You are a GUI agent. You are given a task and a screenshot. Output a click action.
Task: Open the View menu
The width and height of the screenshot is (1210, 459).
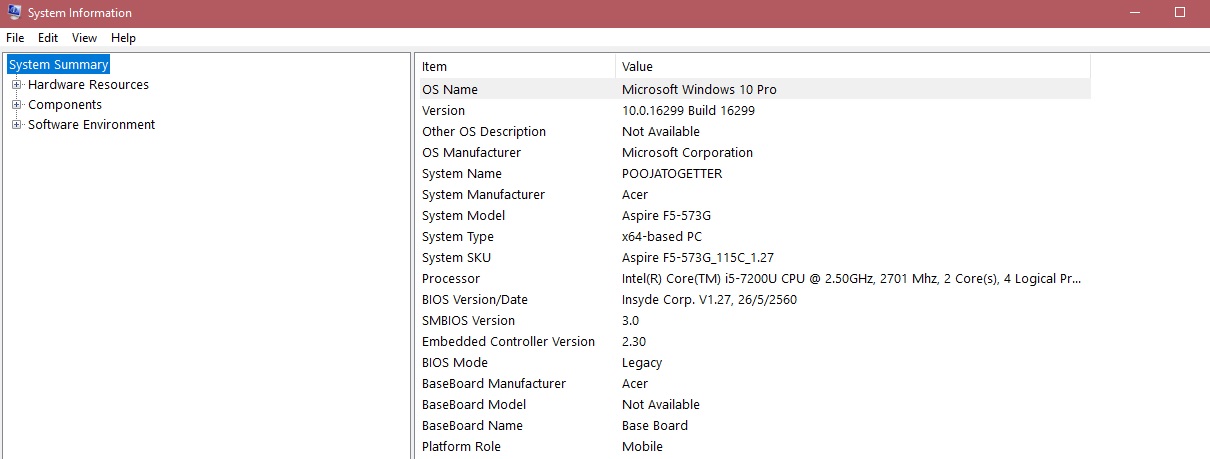click(84, 38)
